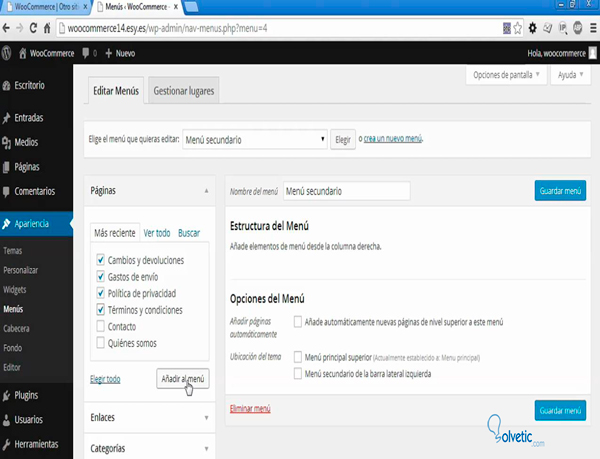Check Menú secundario de la barra lateral izquierda
The height and width of the screenshot is (459, 600).
point(298,373)
